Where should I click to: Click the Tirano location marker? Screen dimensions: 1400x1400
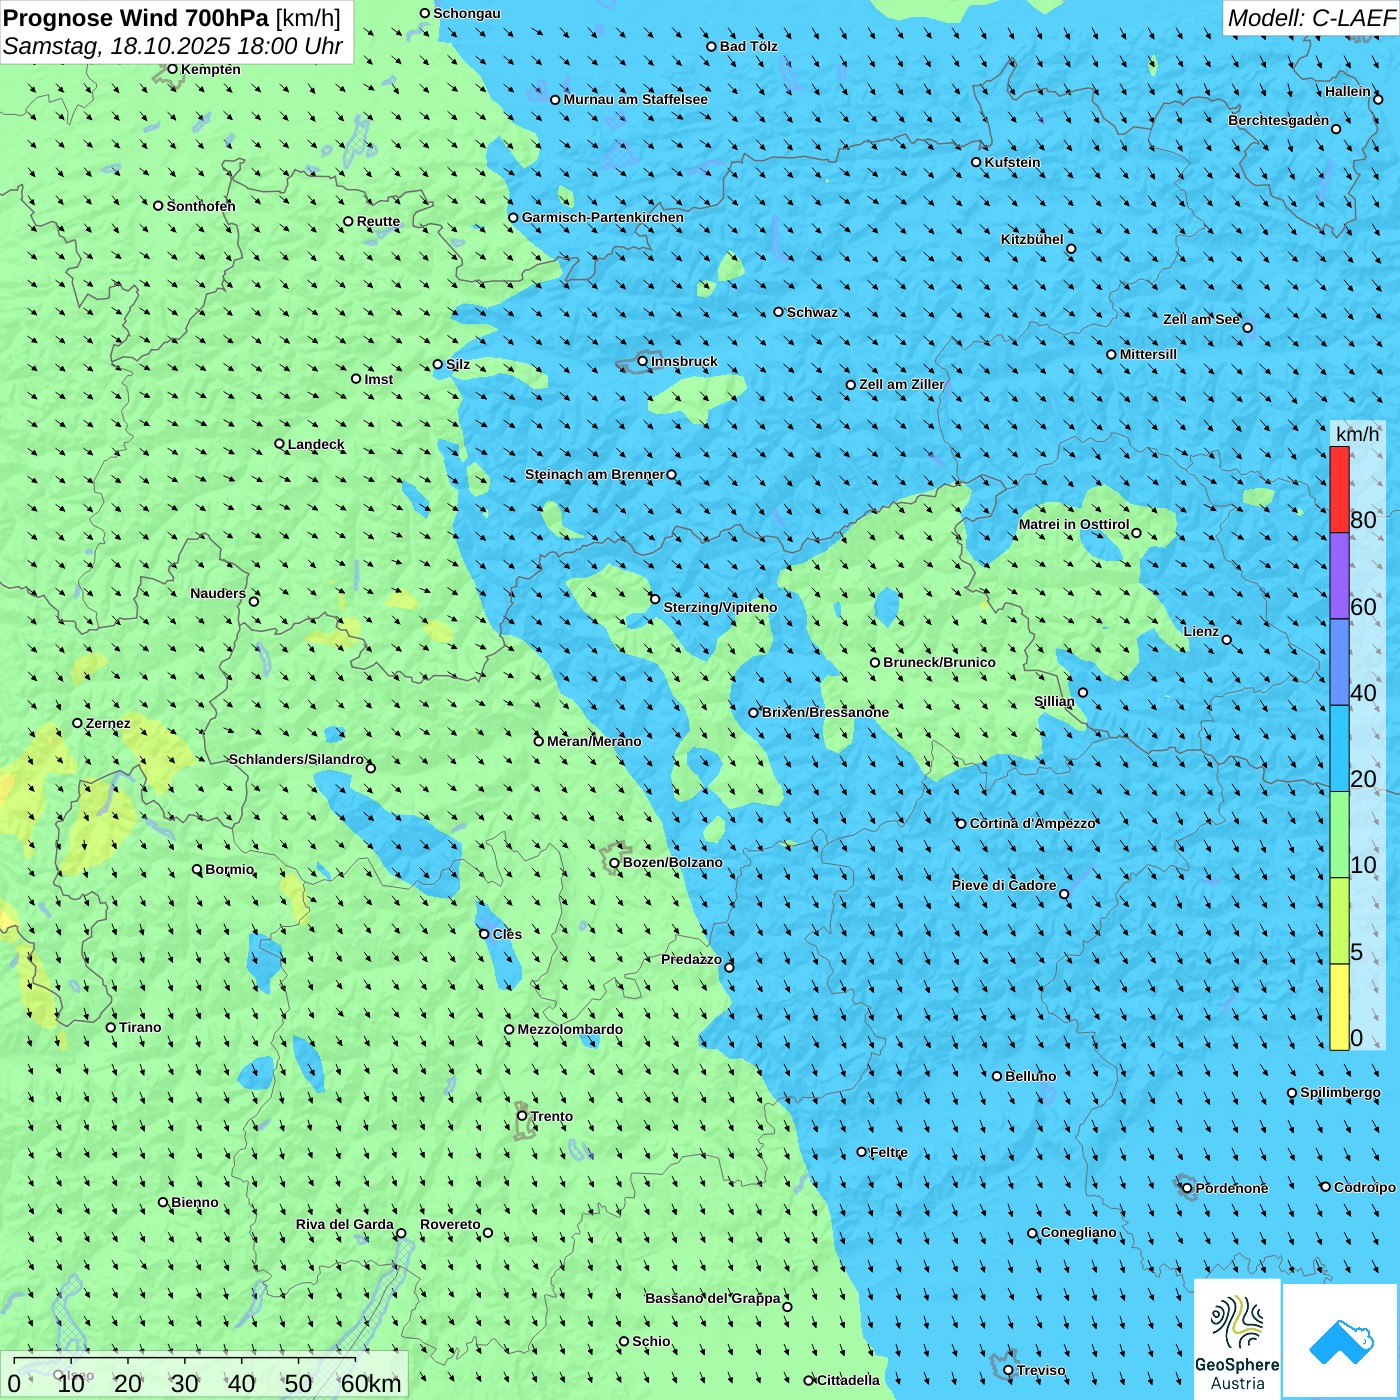pyautogui.click(x=111, y=1027)
